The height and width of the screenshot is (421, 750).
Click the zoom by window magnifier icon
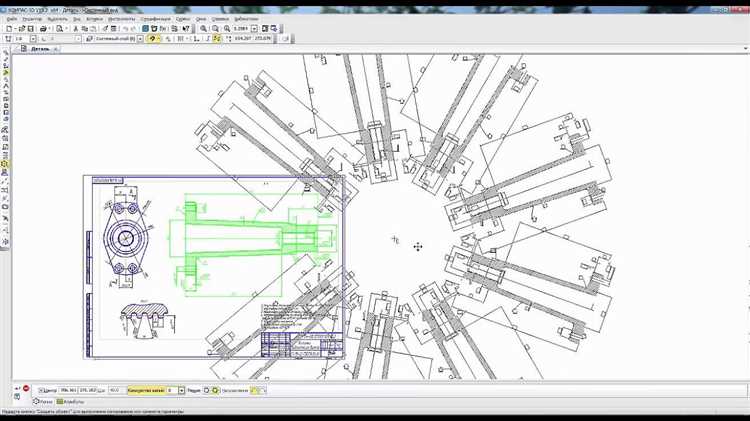pos(215,29)
